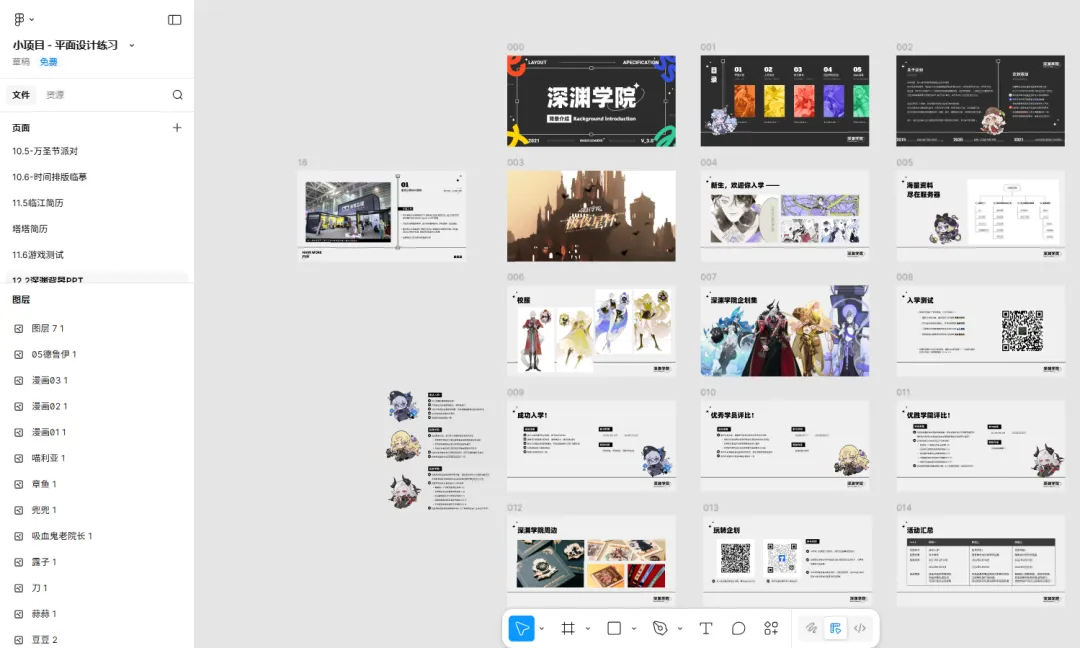The width and height of the screenshot is (1080, 648).
Task: Click the blue 免费 plan link
Action: pos(48,62)
